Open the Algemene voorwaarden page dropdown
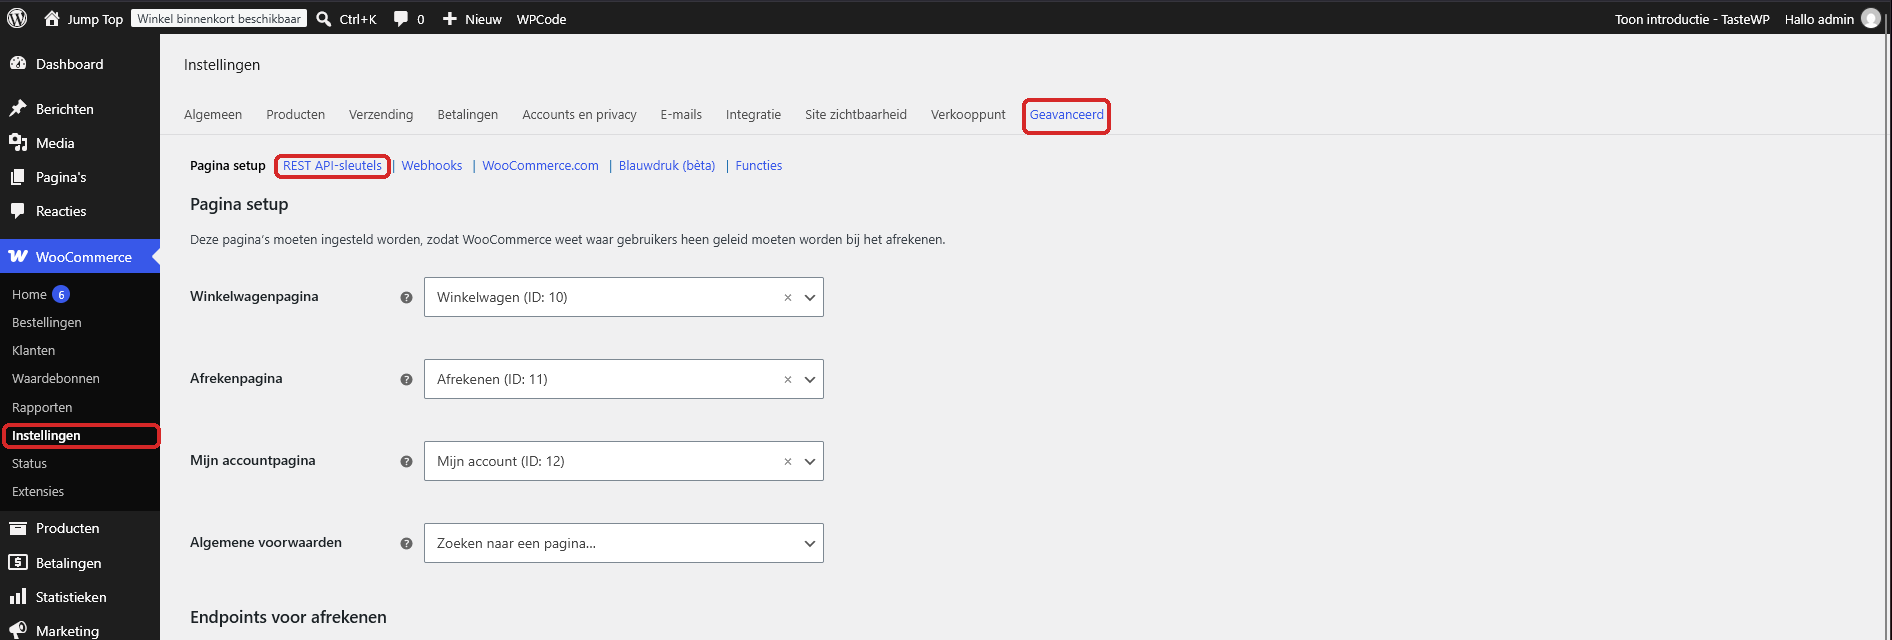This screenshot has width=1892, height=640. coord(623,543)
